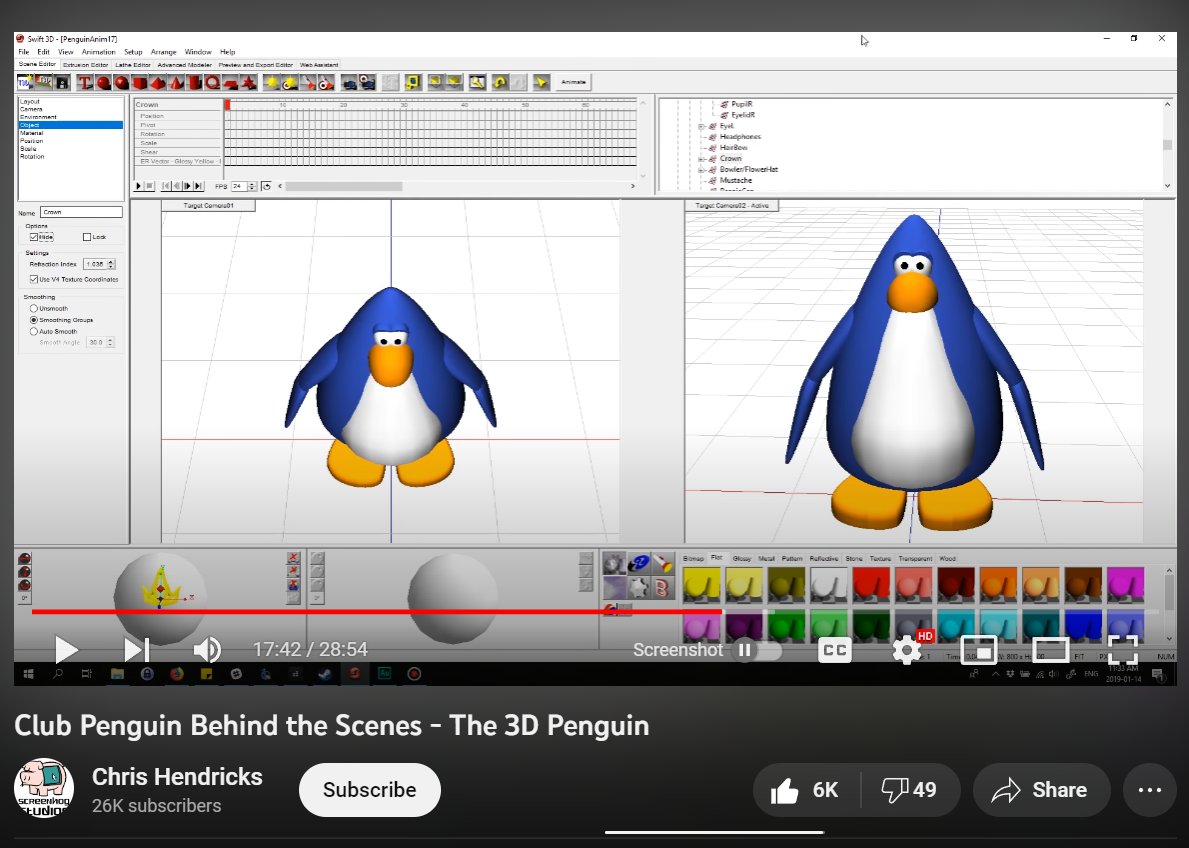Select the Create Text tool icon
The height and width of the screenshot is (848, 1189).
pyautogui.click(x=85, y=83)
